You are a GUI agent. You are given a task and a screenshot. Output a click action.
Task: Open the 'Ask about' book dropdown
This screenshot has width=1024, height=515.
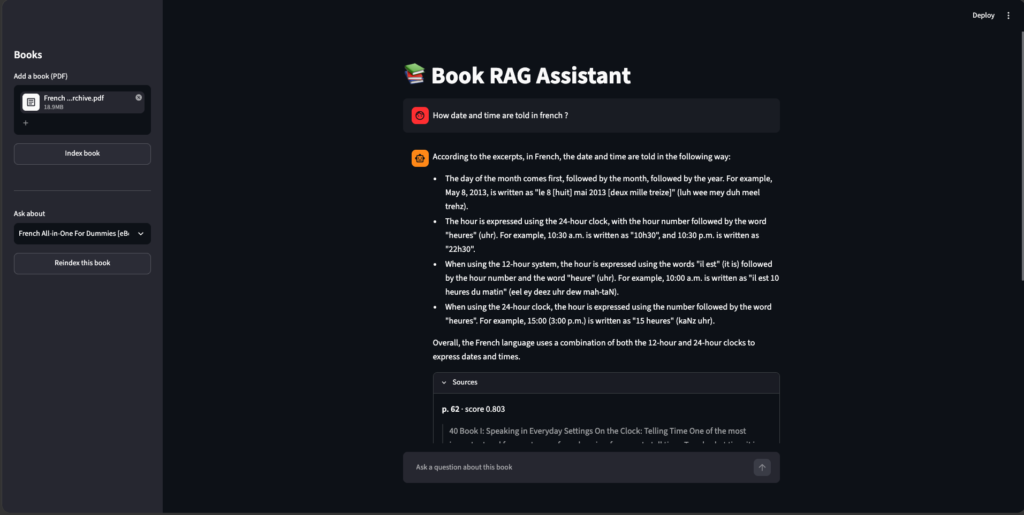[82, 234]
